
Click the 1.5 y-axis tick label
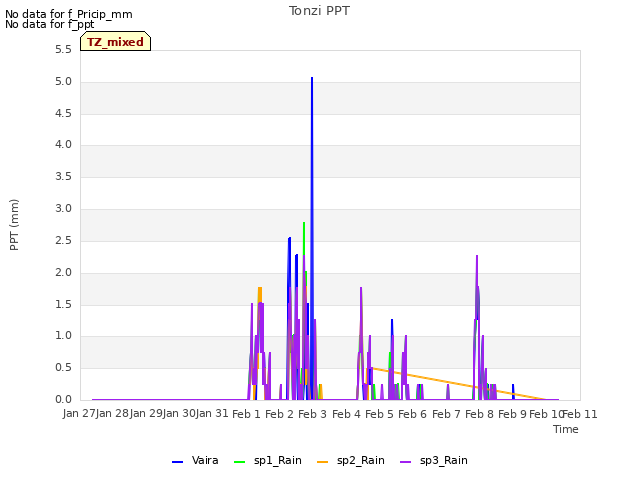click(x=63, y=304)
